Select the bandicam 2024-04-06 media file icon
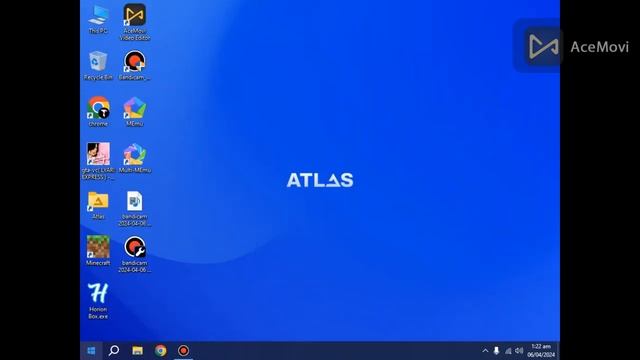This screenshot has height=360, width=640. (135, 209)
